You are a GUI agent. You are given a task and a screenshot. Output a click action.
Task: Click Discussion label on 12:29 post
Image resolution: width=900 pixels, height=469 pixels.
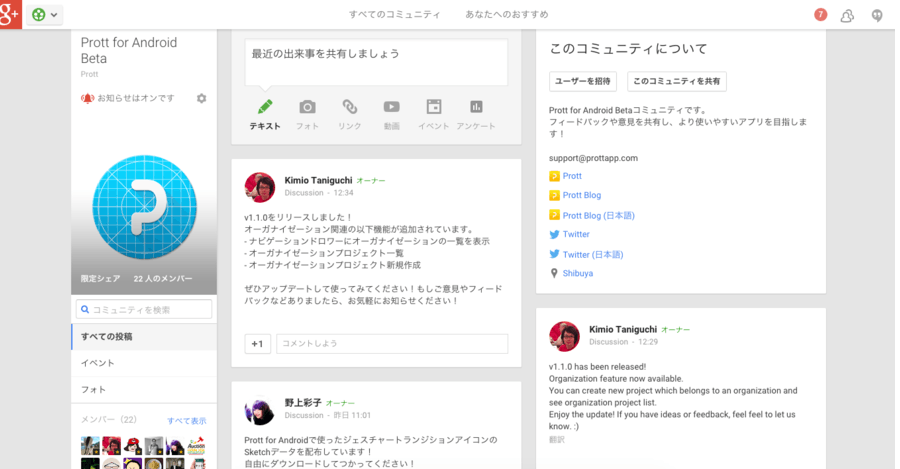608,342
